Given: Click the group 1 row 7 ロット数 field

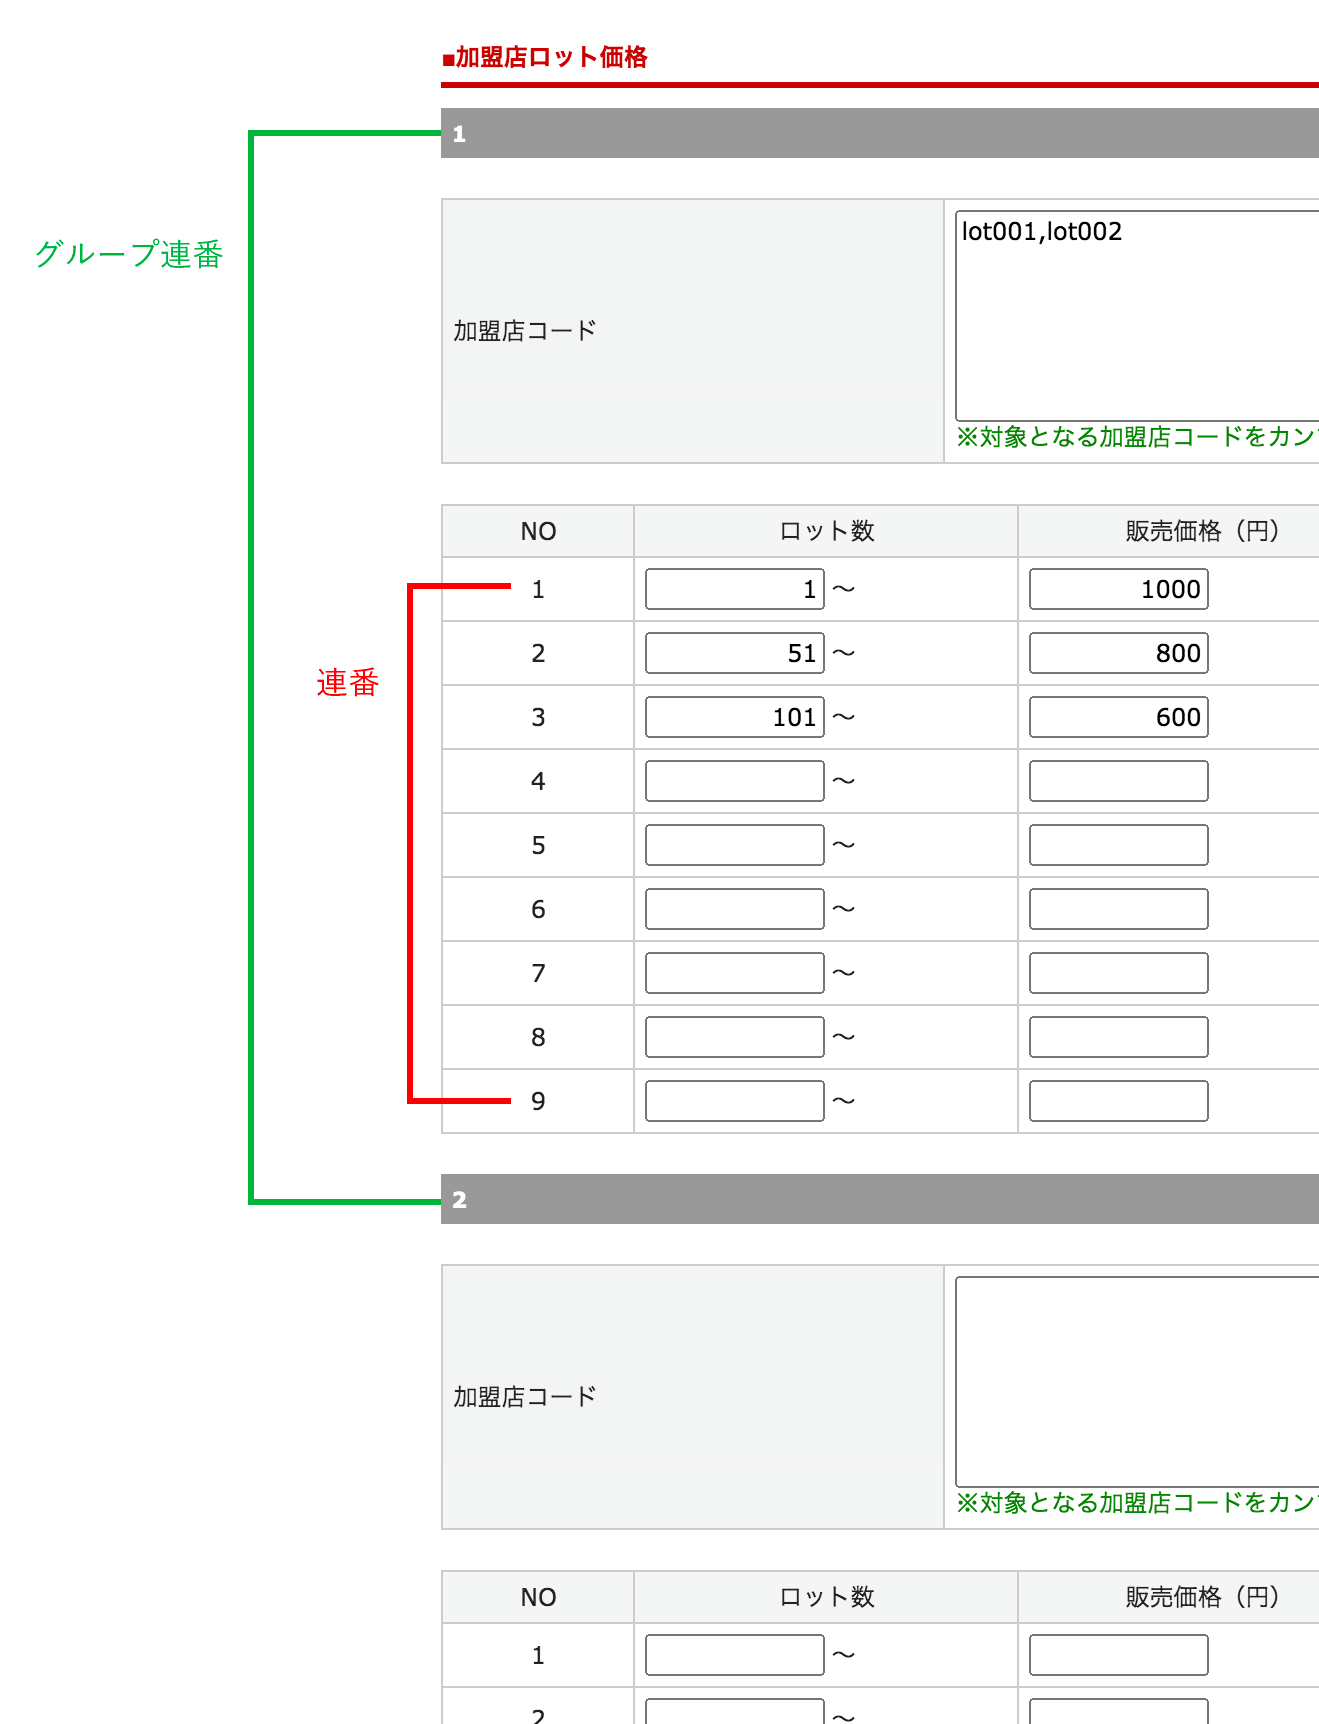Looking at the screenshot, I should point(735,973).
